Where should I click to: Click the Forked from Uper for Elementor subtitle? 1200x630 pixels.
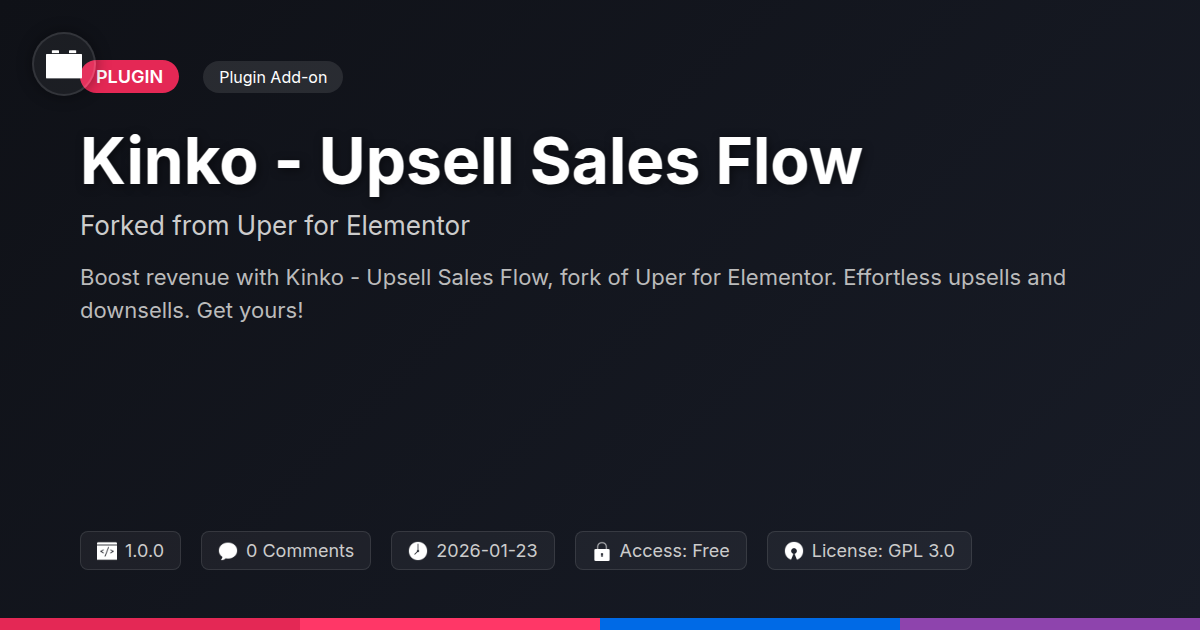(x=275, y=226)
